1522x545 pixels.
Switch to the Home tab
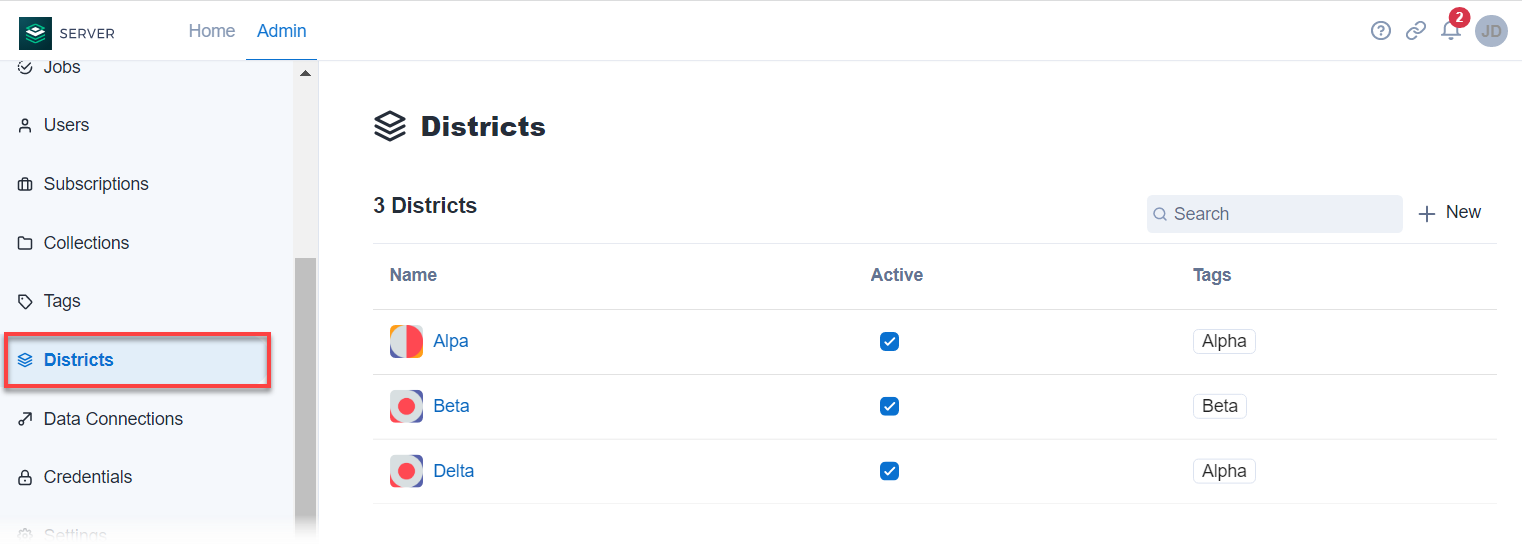pyautogui.click(x=212, y=31)
